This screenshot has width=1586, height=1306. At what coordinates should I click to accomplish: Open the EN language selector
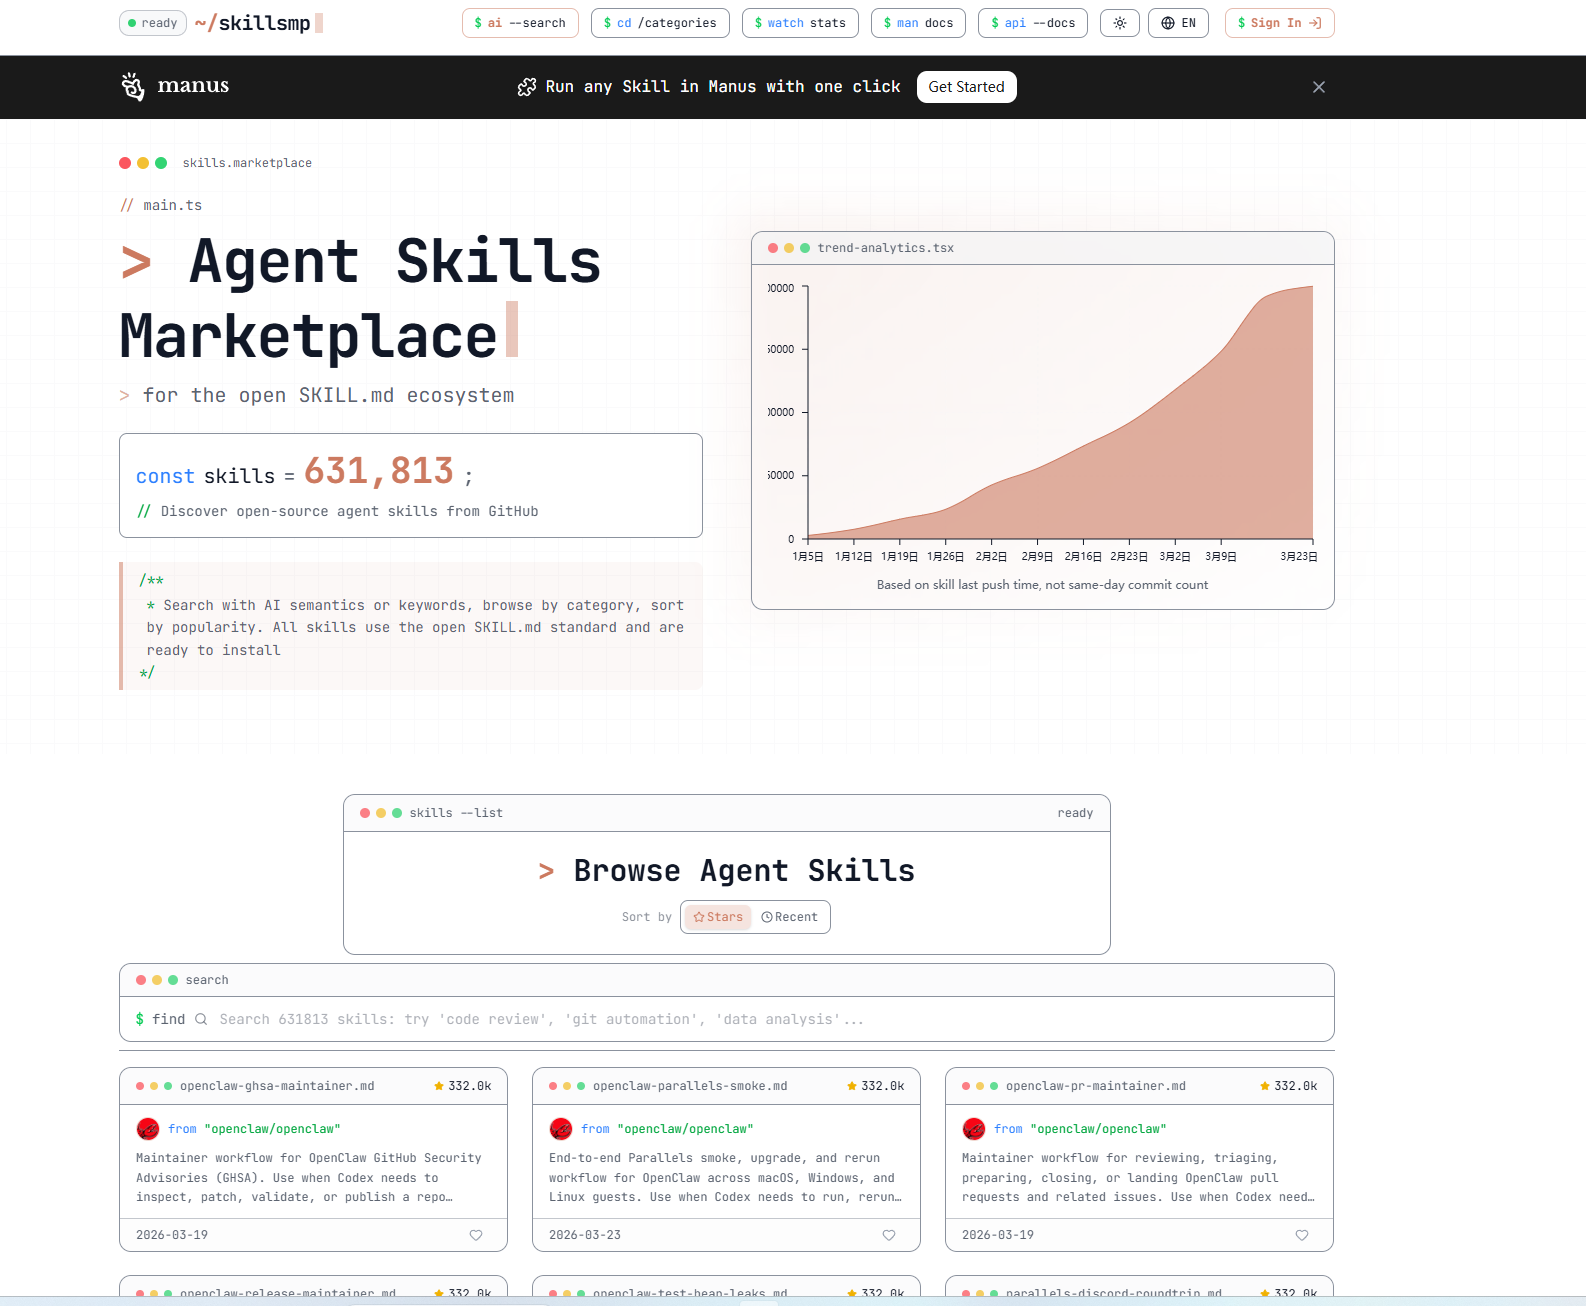pyautogui.click(x=1178, y=23)
